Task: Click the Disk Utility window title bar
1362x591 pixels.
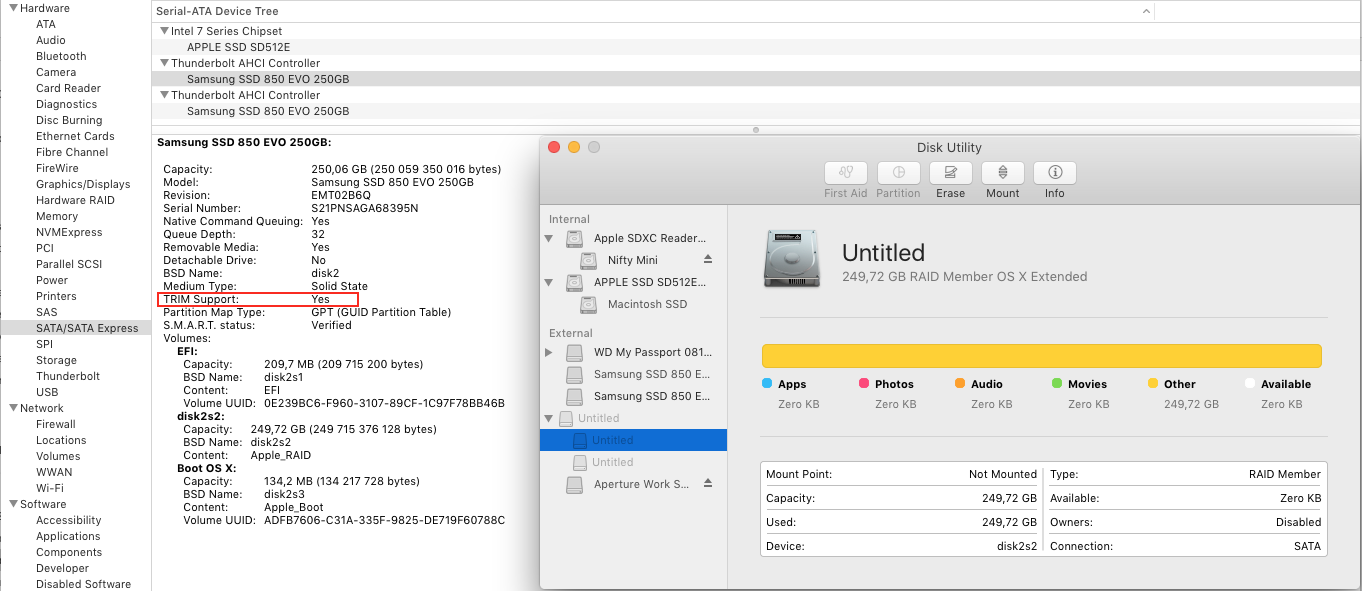Action: (x=950, y=147)
